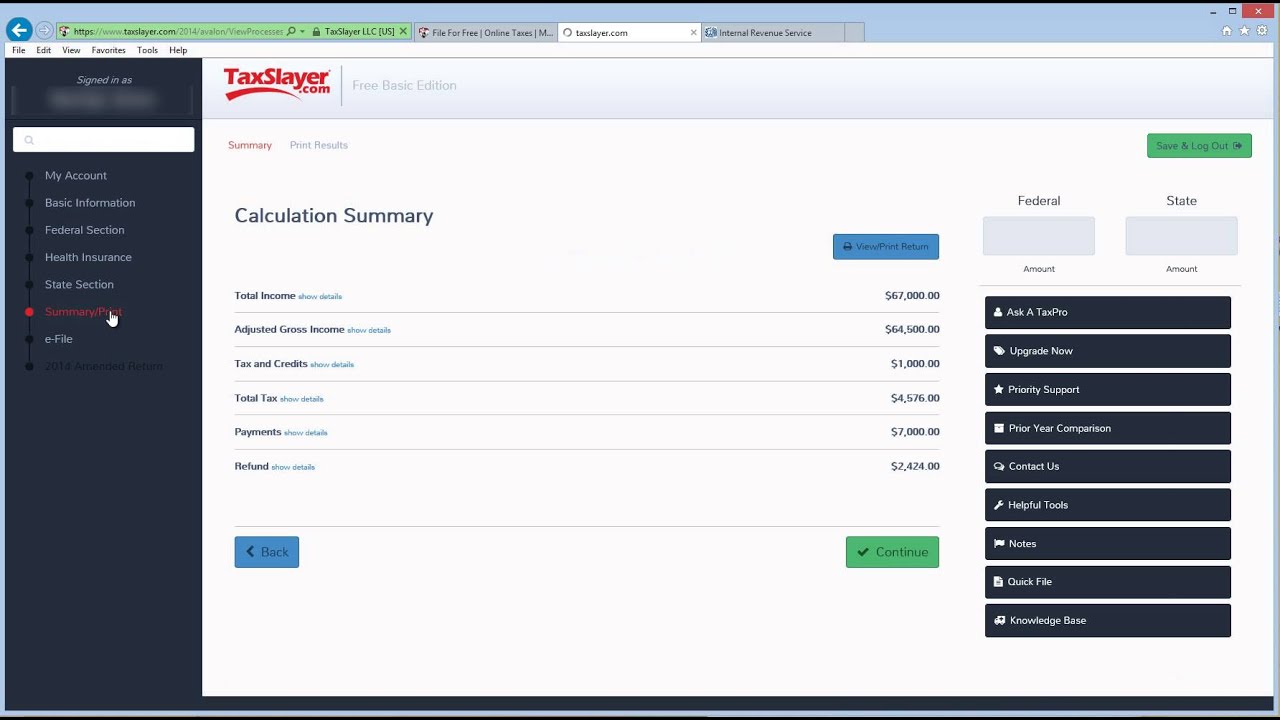Click Contact Us button
Screen dimensions: 1280x720
[1108, 466]
